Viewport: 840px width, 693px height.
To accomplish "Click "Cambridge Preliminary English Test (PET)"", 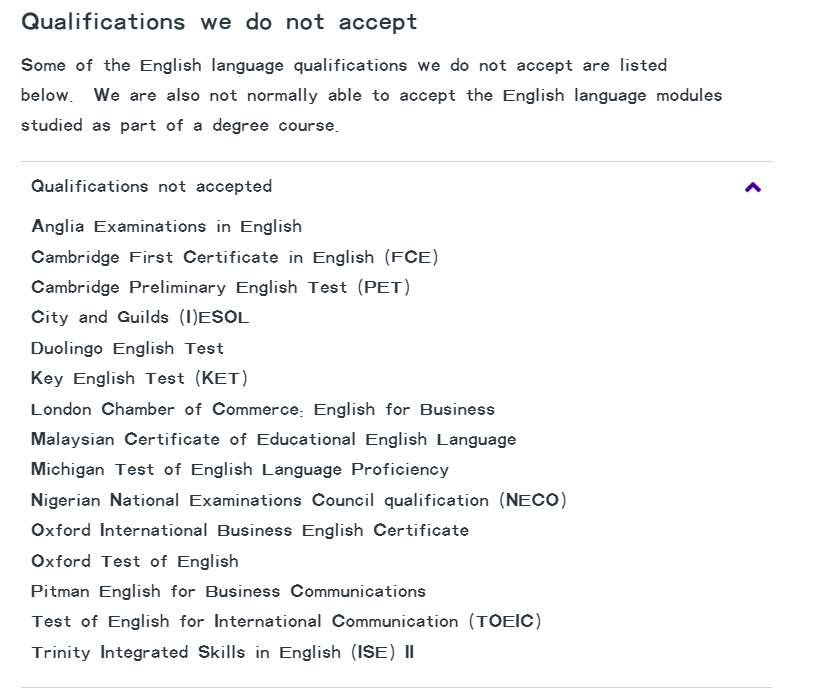I will (x=220, y=288).
